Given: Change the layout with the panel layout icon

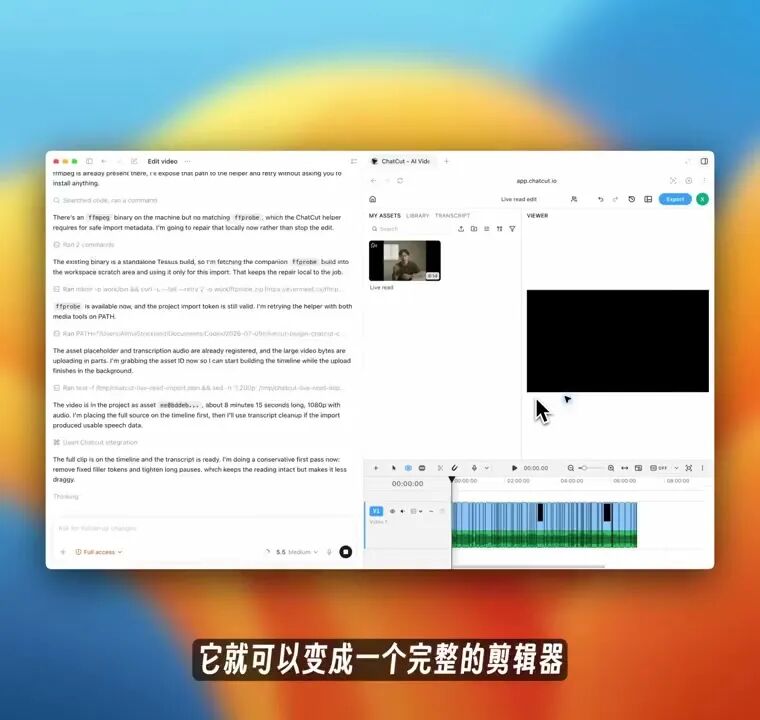Looking at the screenshot, I should (648, 199).
